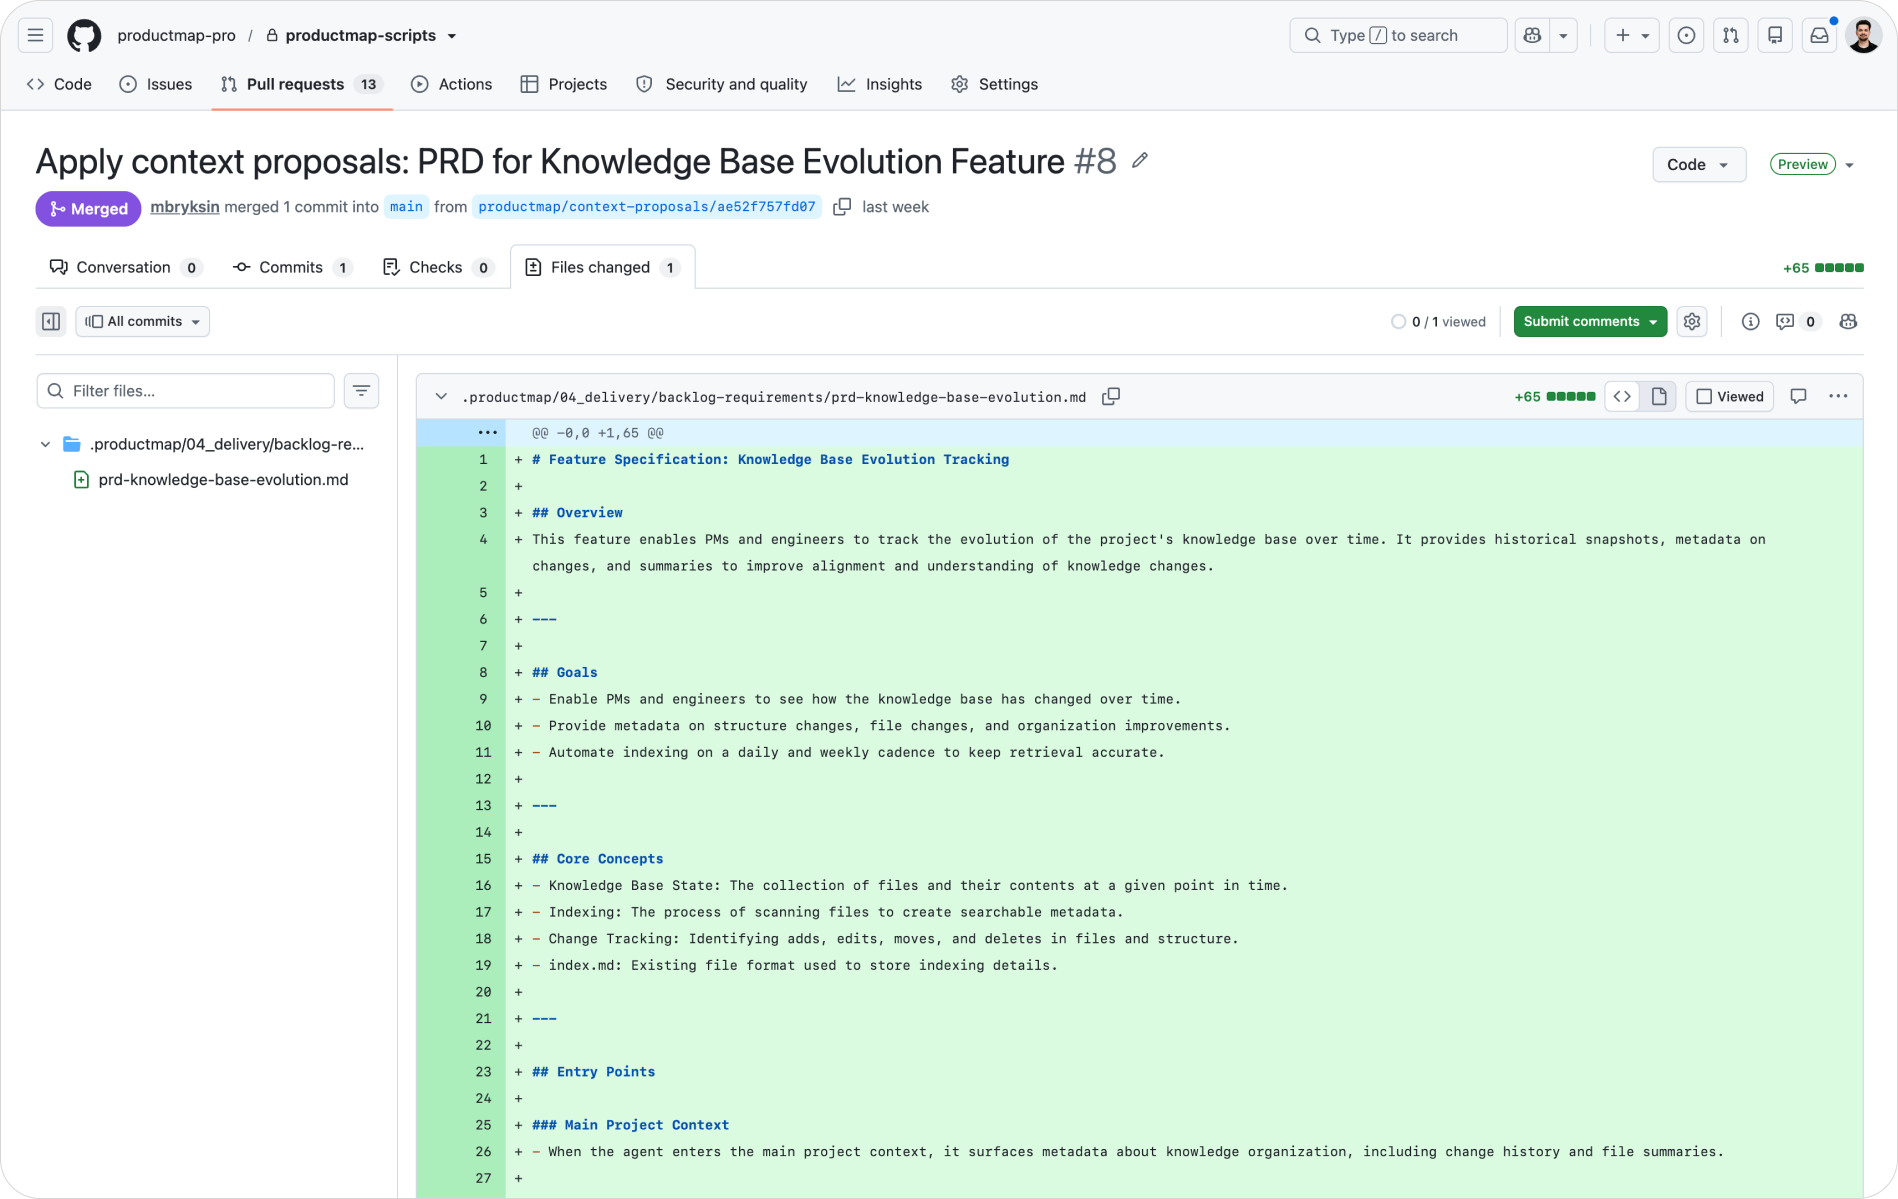The width and height of the screenshot is (1898, 1199).
Task: Switch to Conversation tab
Action: point(125,267)
